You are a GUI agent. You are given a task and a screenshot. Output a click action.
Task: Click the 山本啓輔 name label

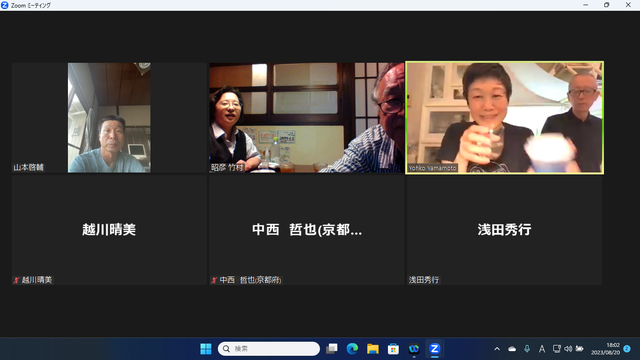pyautogui.click(x=29, y=167)
